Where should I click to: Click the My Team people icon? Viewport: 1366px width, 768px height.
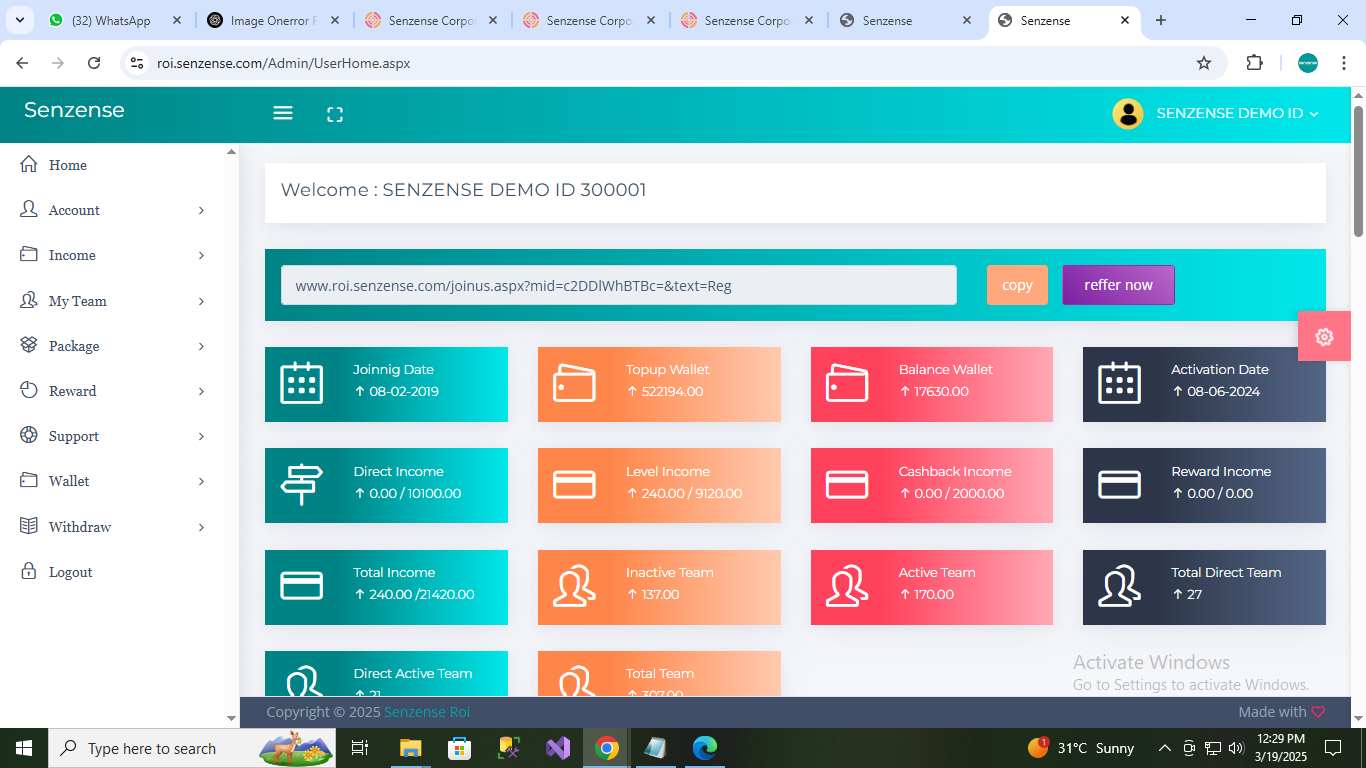coord(29,300)
